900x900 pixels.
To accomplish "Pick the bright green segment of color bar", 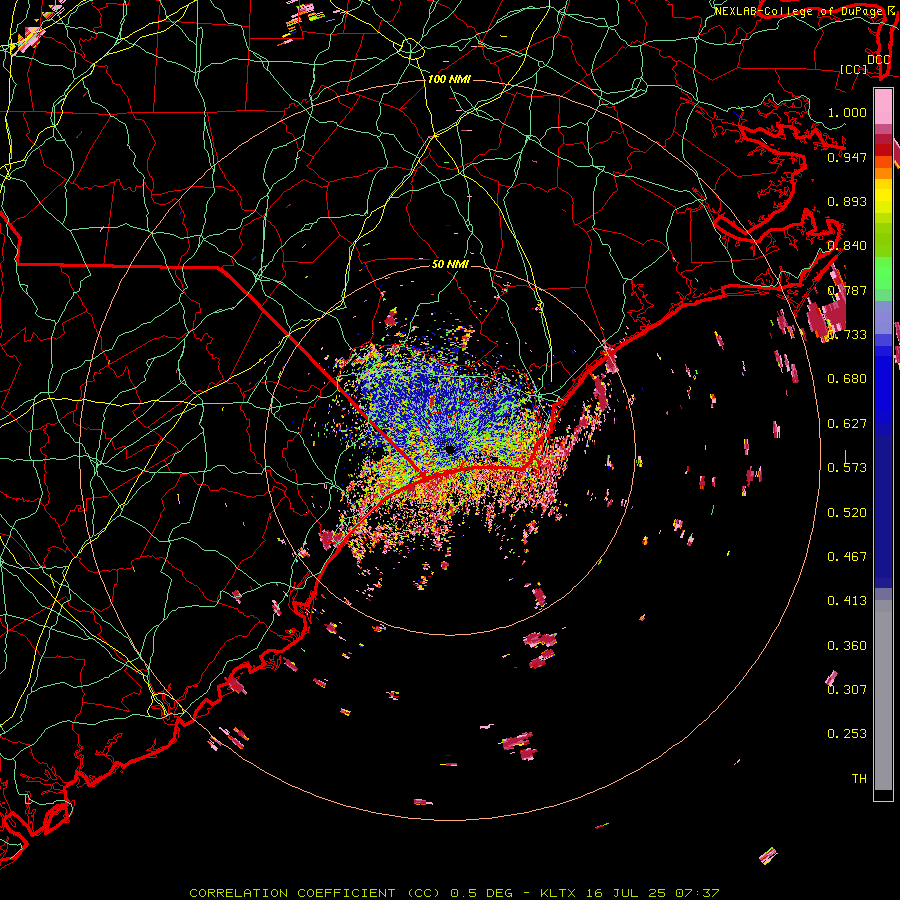I will [883, 273].
